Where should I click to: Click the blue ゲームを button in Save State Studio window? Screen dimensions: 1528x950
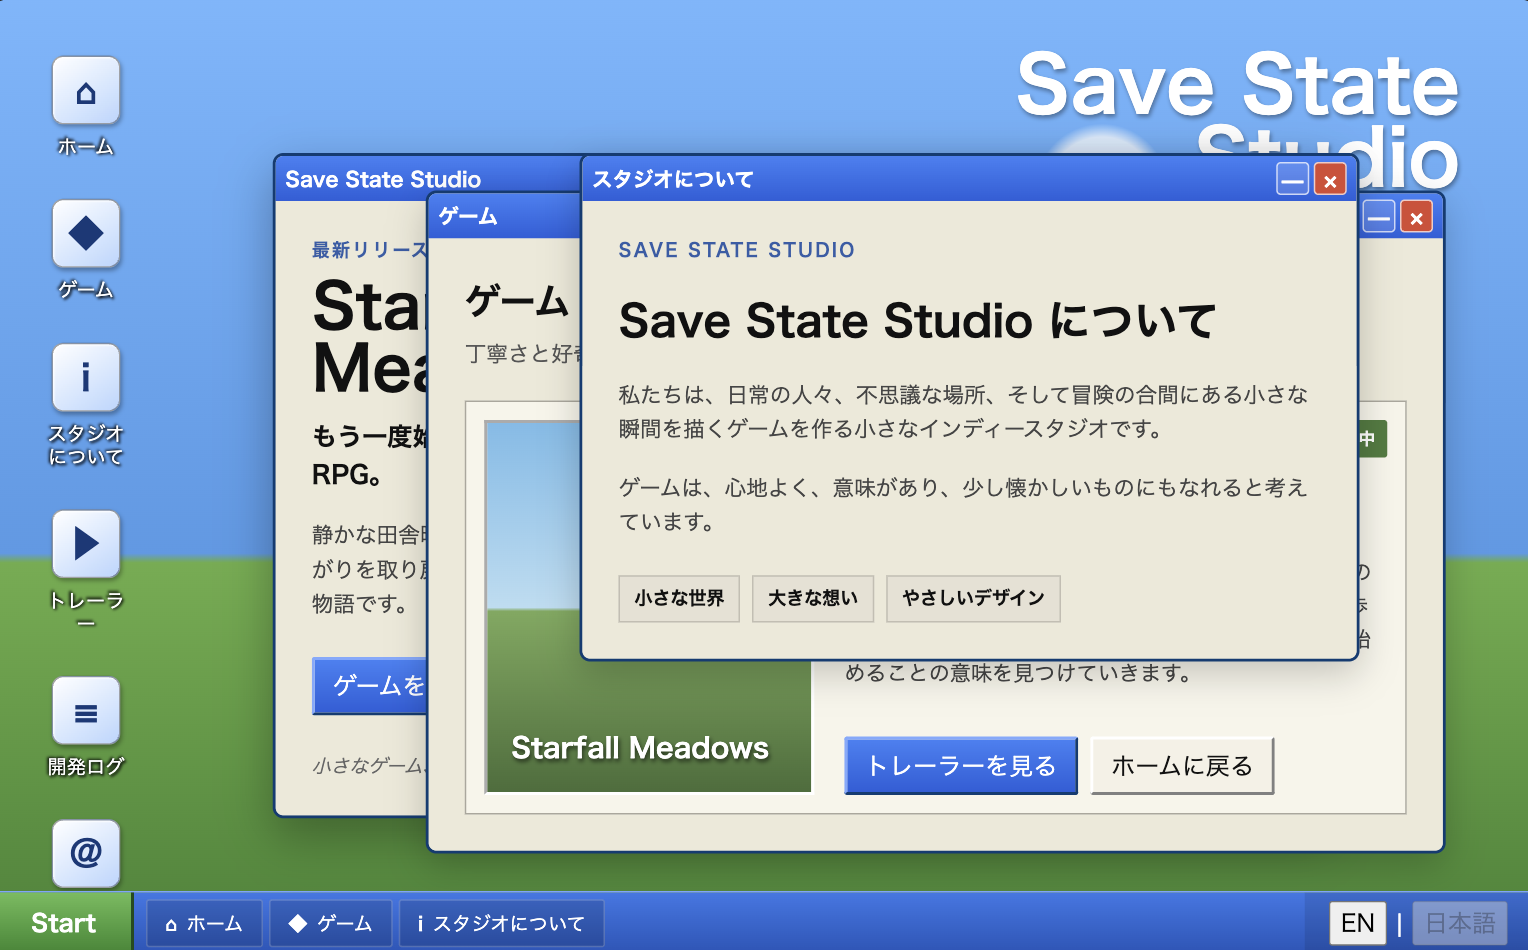370,686
